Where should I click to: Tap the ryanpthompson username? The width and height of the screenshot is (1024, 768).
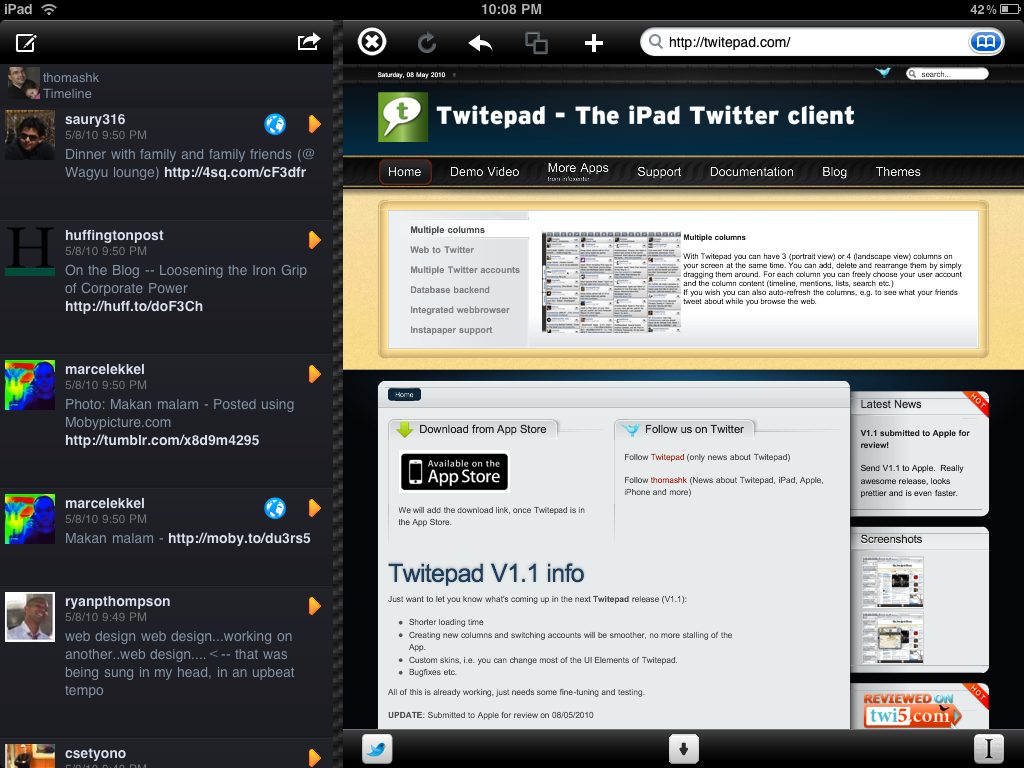tap(118, 601)
